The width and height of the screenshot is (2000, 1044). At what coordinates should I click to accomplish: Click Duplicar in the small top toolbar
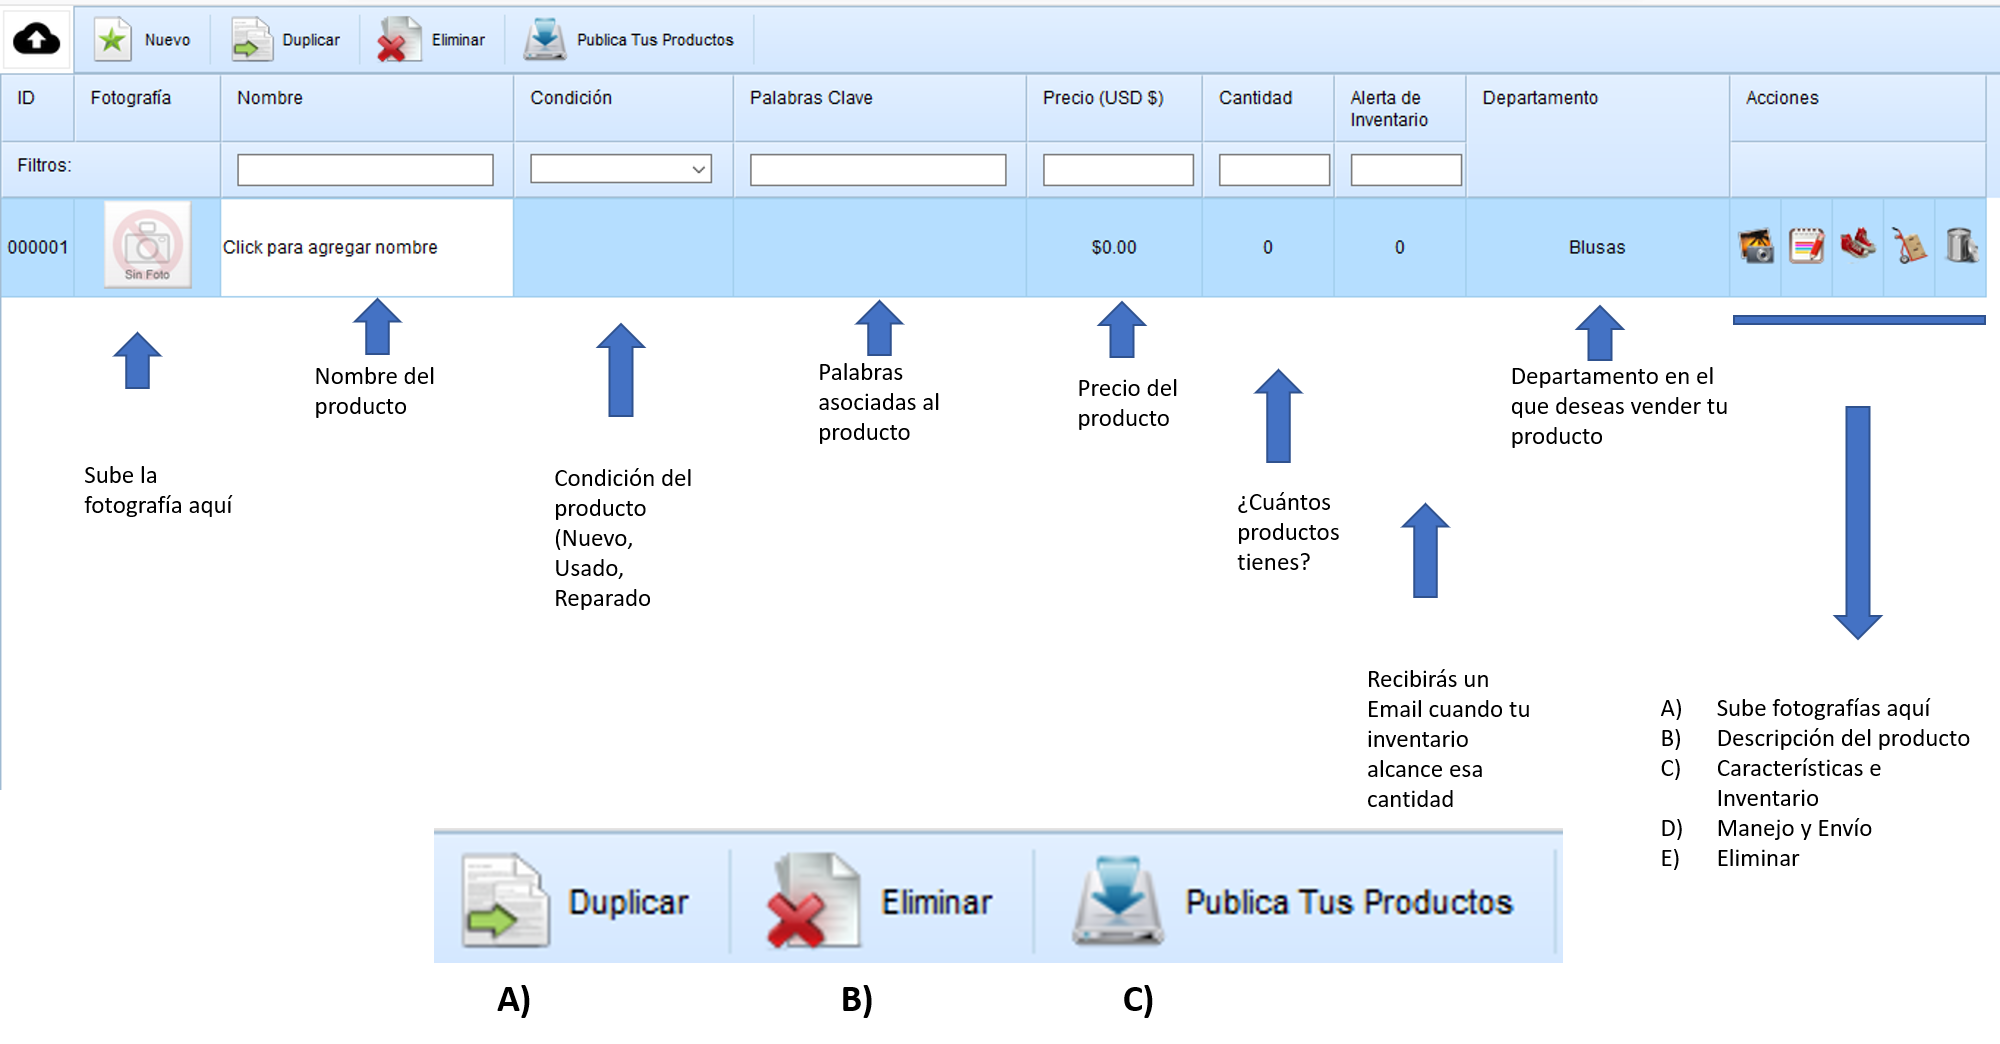pyautogui.click(x=287, y=40)
